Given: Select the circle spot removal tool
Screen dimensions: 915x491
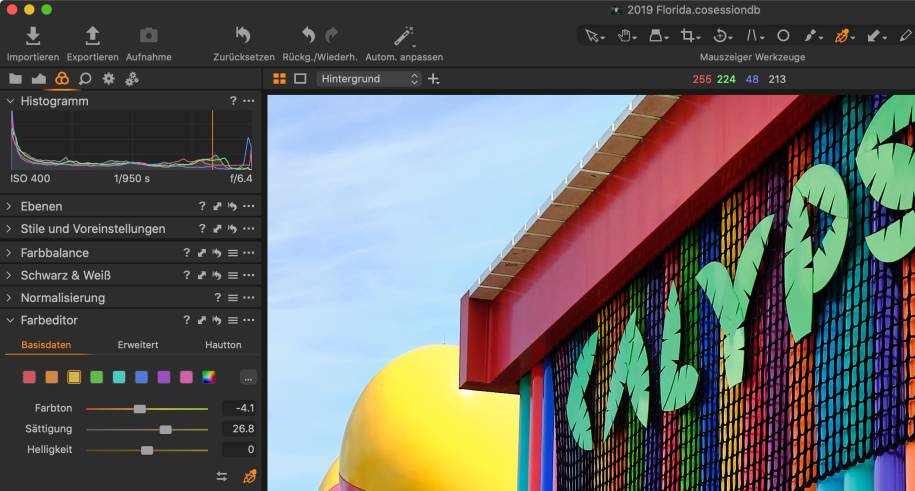Looking at the screenshot, I should coord(783,36).
